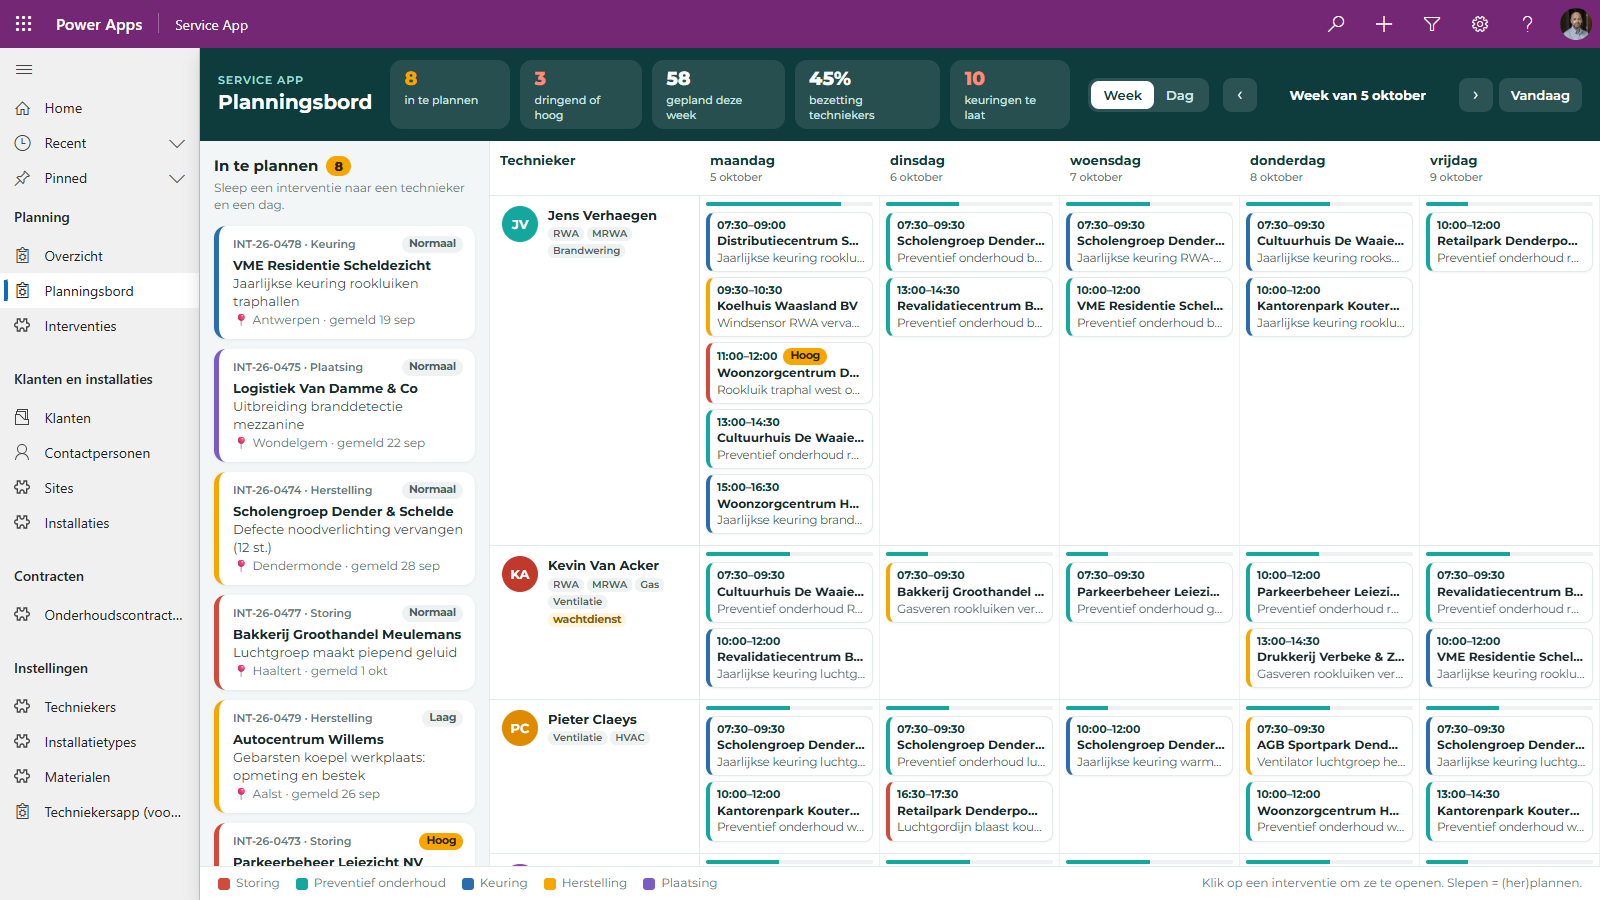
Task: Open Jens Verhaegen's 11:00-12:00 Hoog intervention
Action: 789,373
